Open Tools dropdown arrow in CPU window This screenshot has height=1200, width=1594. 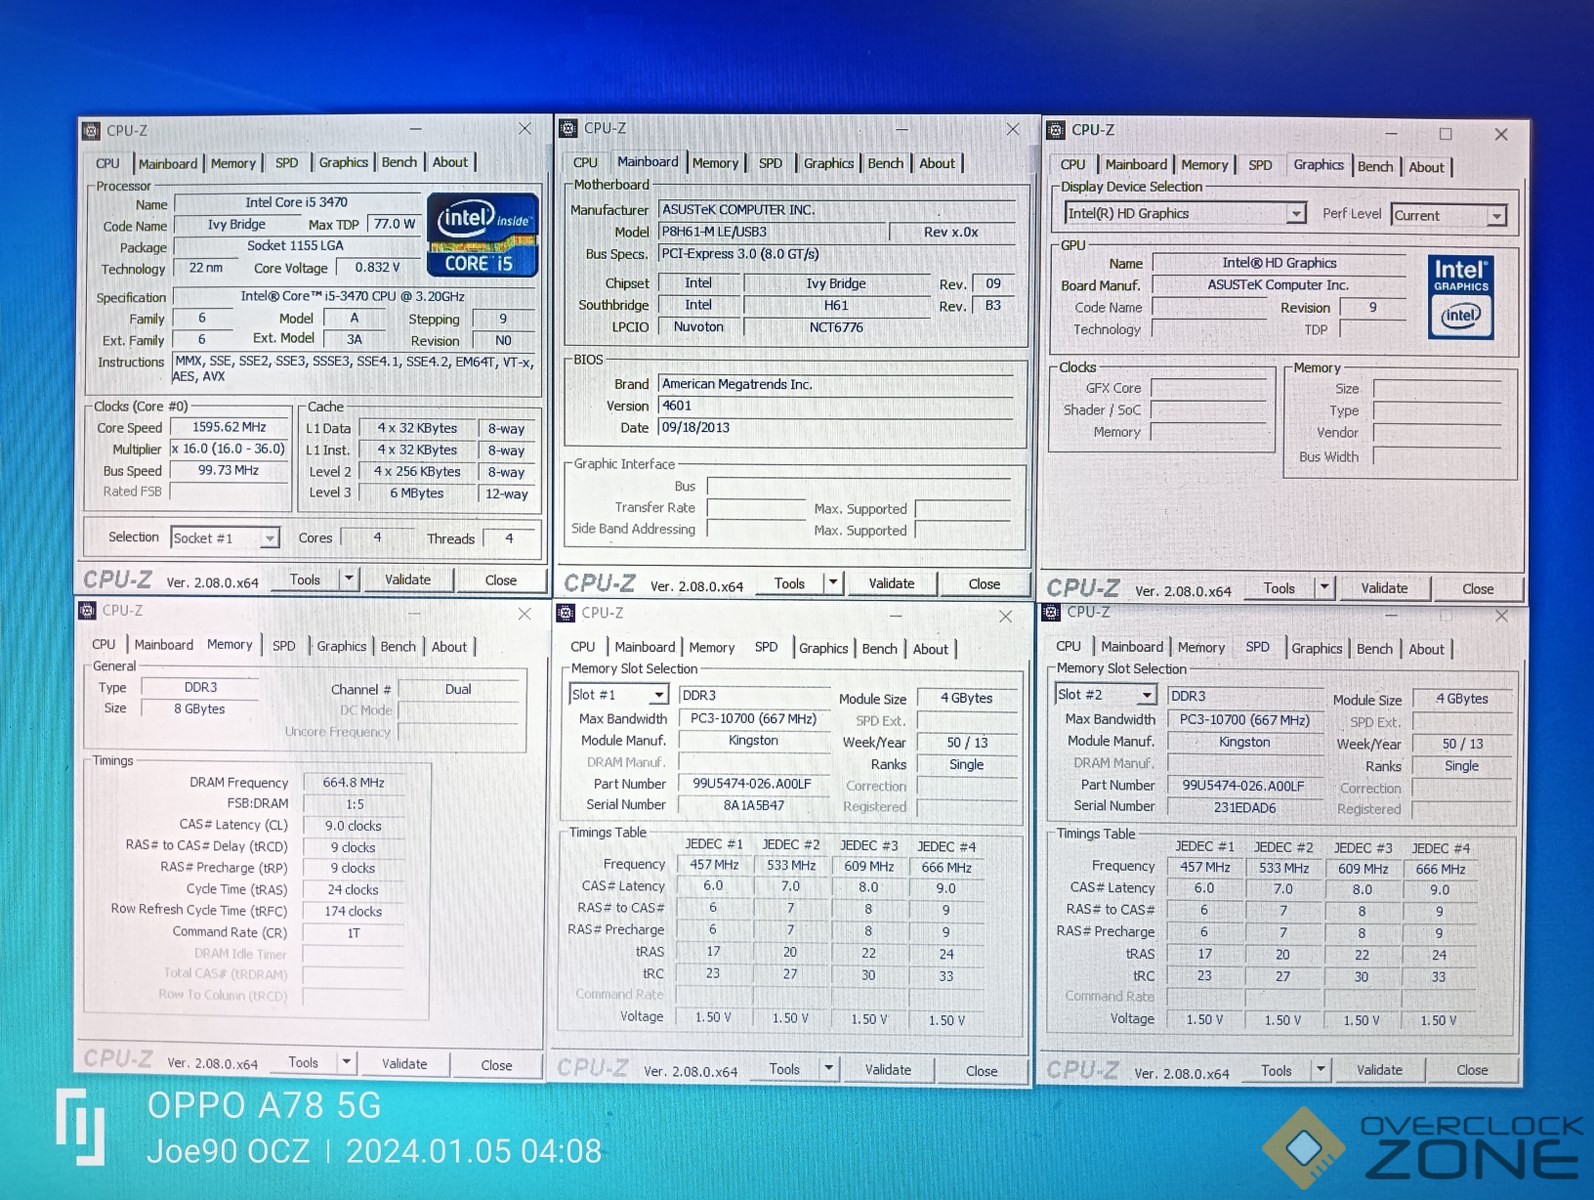(348, 579)
